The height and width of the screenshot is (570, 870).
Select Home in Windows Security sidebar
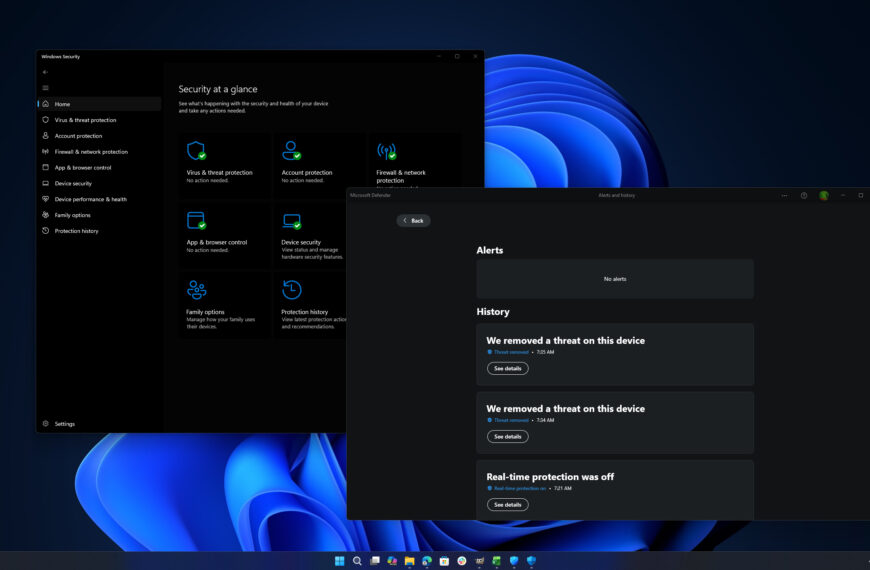click(x=99, y=104)
